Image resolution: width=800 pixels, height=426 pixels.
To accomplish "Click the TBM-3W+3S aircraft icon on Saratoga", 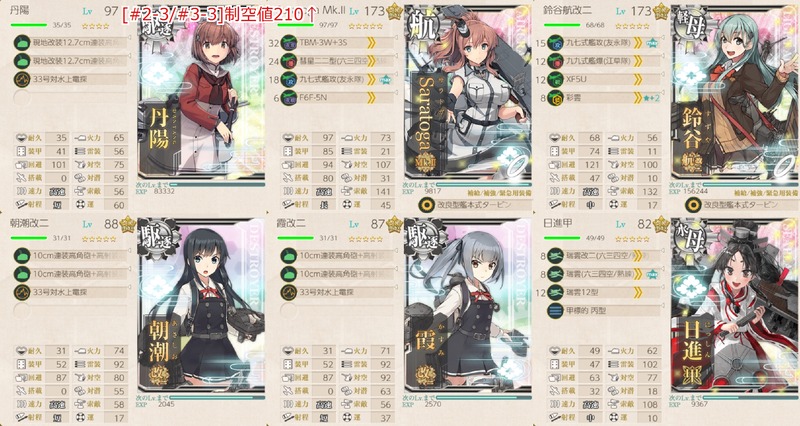I will (289, 43).
